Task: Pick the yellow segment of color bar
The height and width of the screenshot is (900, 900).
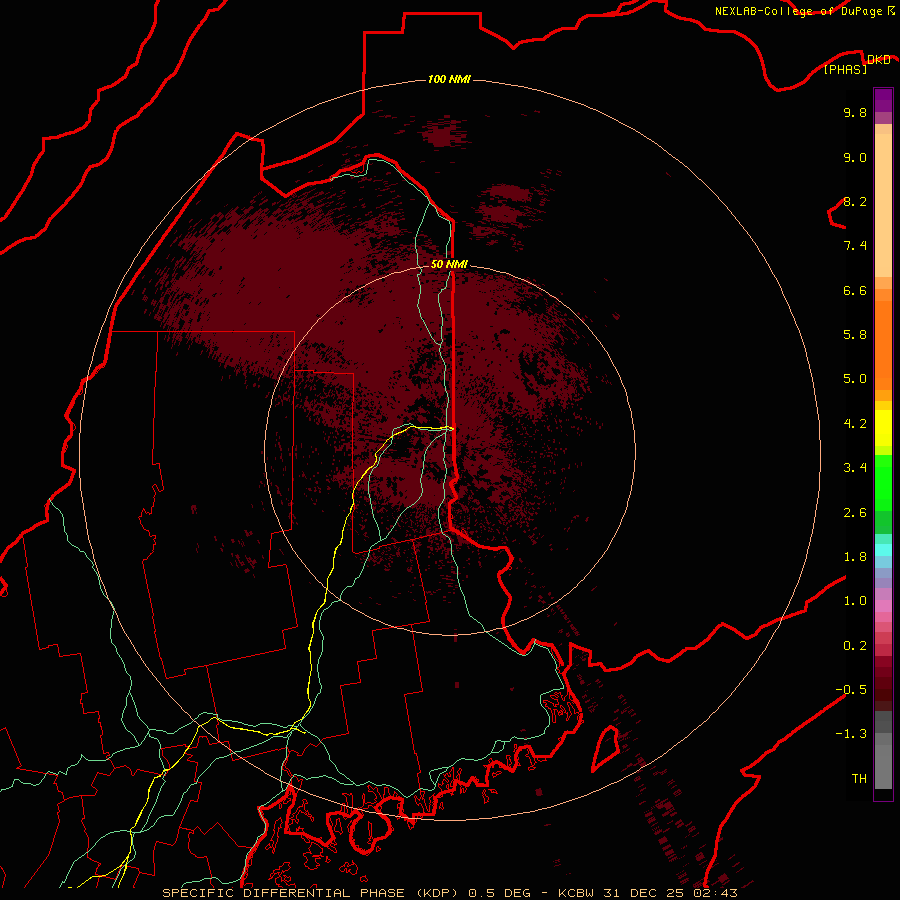Action: (883, 428)
